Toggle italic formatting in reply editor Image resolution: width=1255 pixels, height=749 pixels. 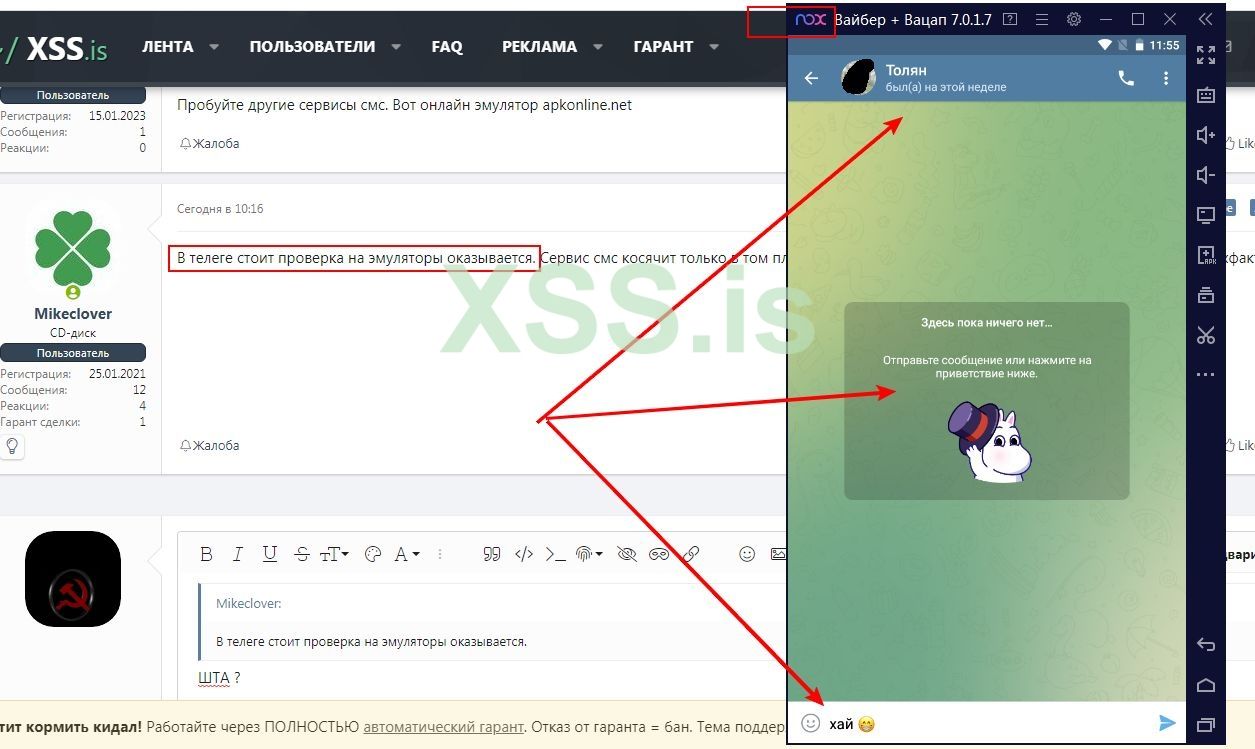237,554
